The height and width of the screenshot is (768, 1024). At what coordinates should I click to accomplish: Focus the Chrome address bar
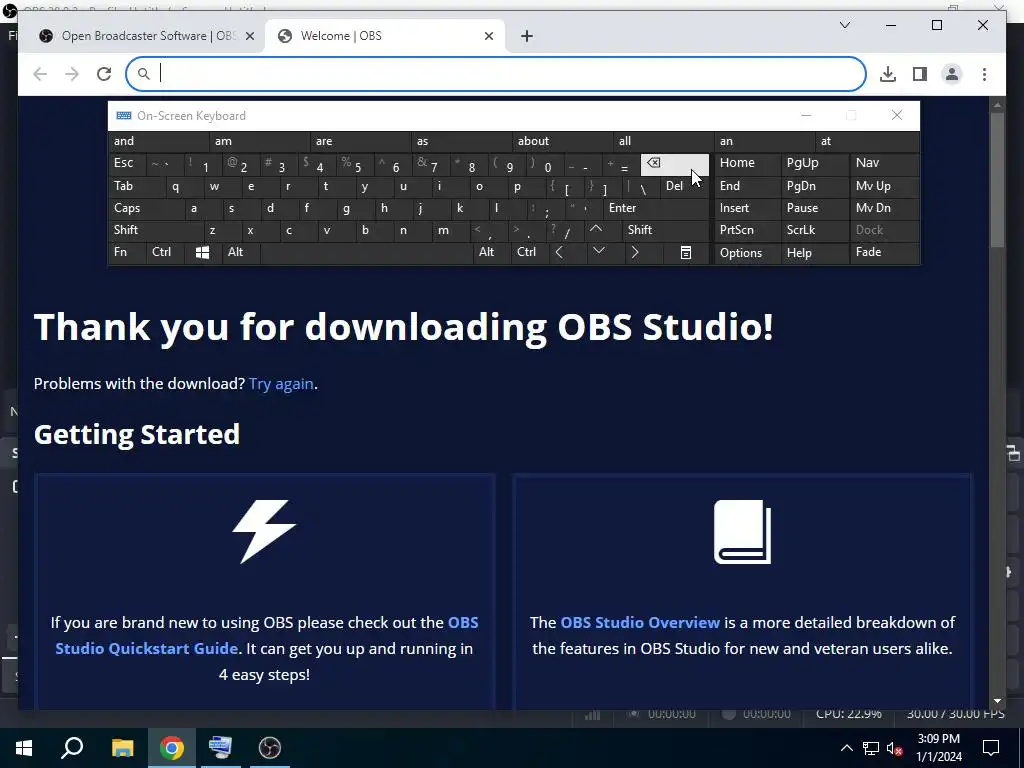pyautogui.click(x=496, y=74)
